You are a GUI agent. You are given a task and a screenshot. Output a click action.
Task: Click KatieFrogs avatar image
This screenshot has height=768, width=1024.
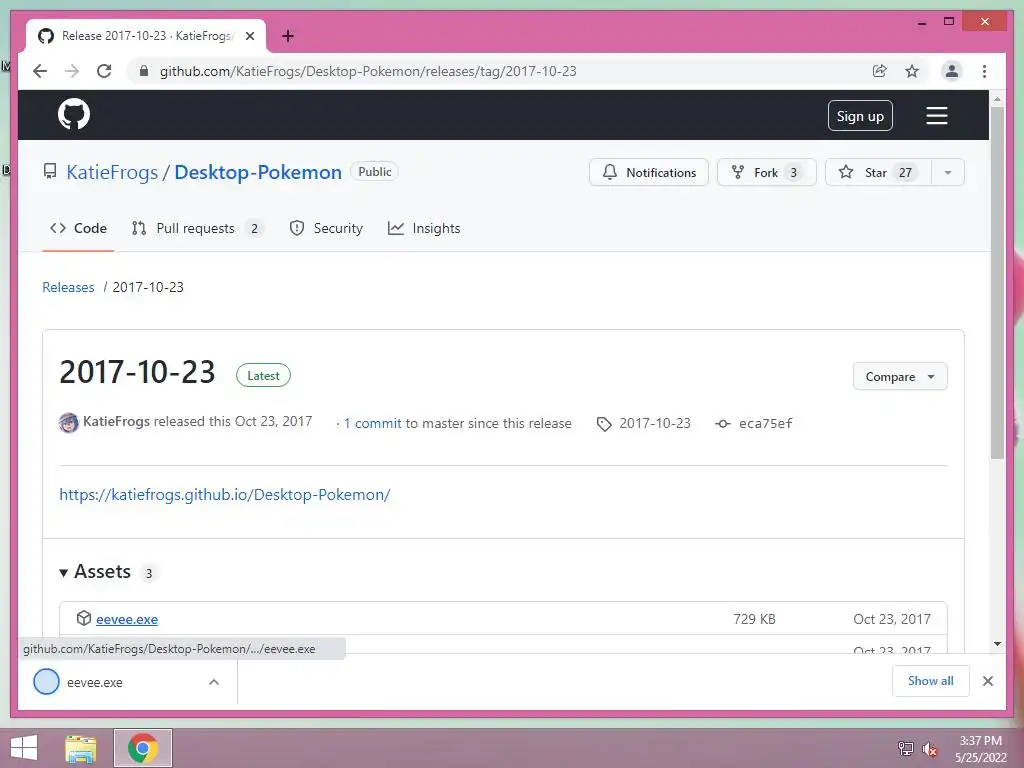point(69,423)
